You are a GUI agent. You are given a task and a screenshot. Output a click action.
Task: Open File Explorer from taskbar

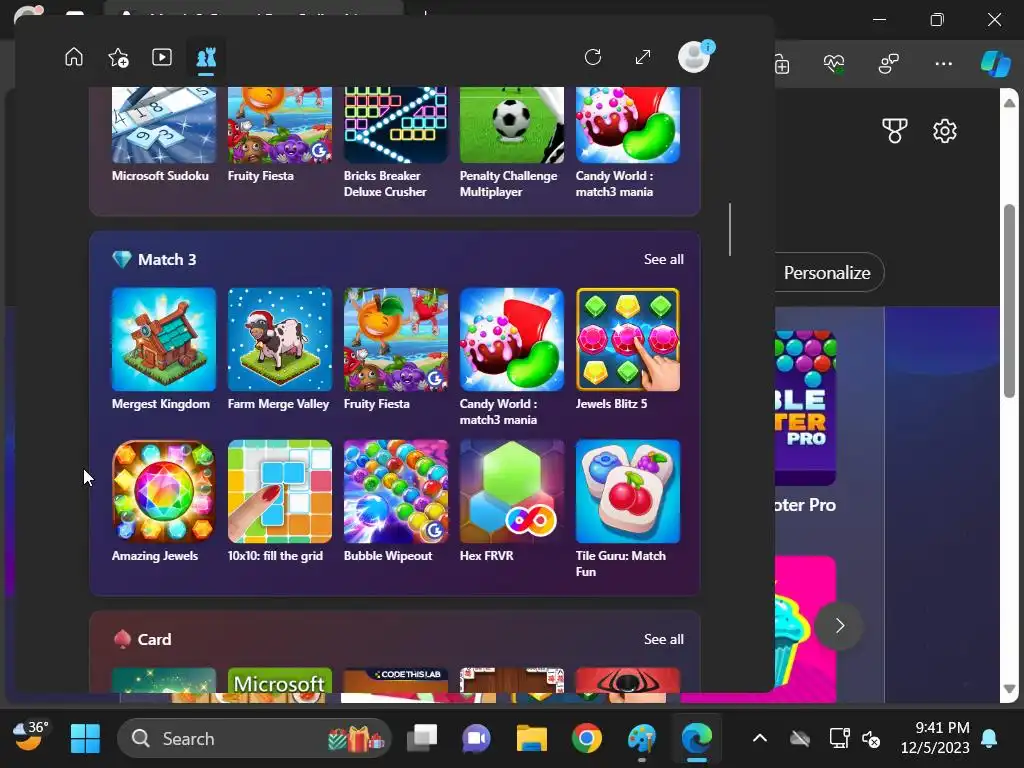(x=532, y=739)
